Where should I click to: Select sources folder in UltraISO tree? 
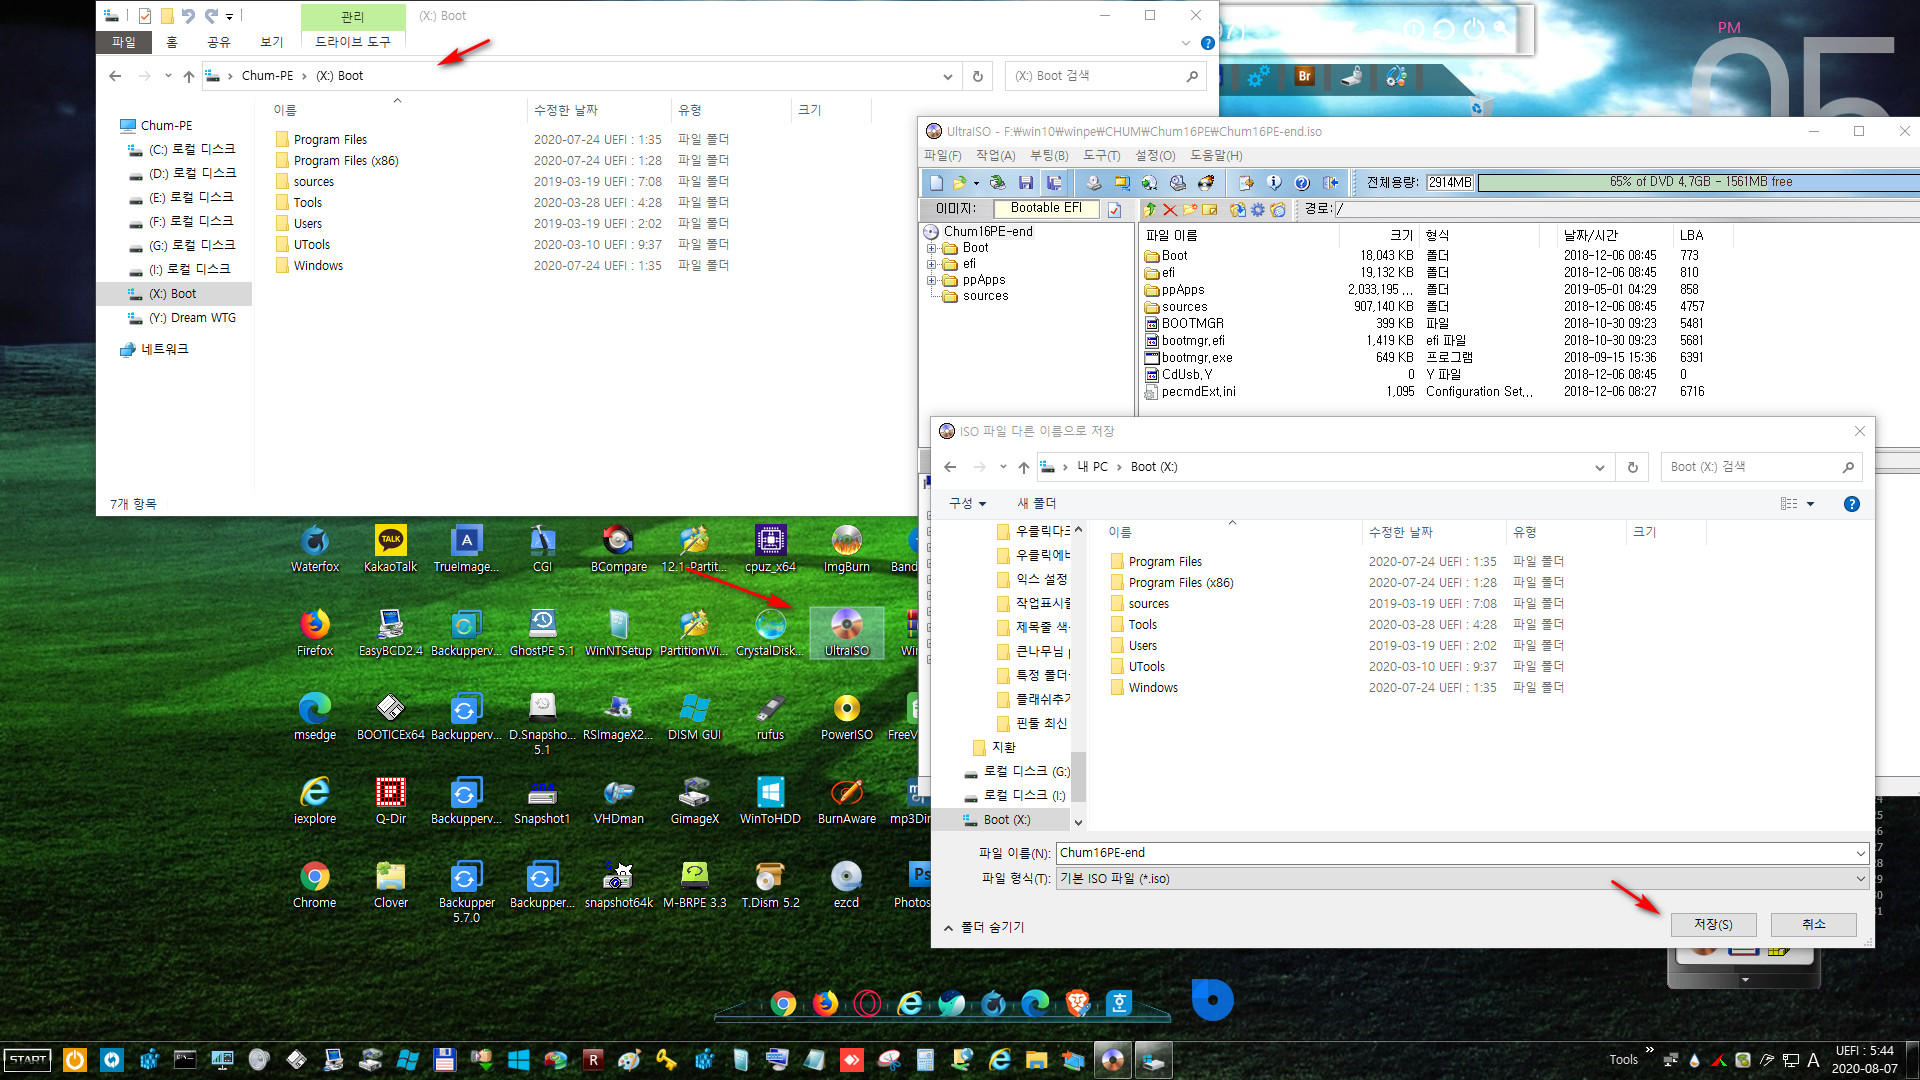(x=985, y=296)
